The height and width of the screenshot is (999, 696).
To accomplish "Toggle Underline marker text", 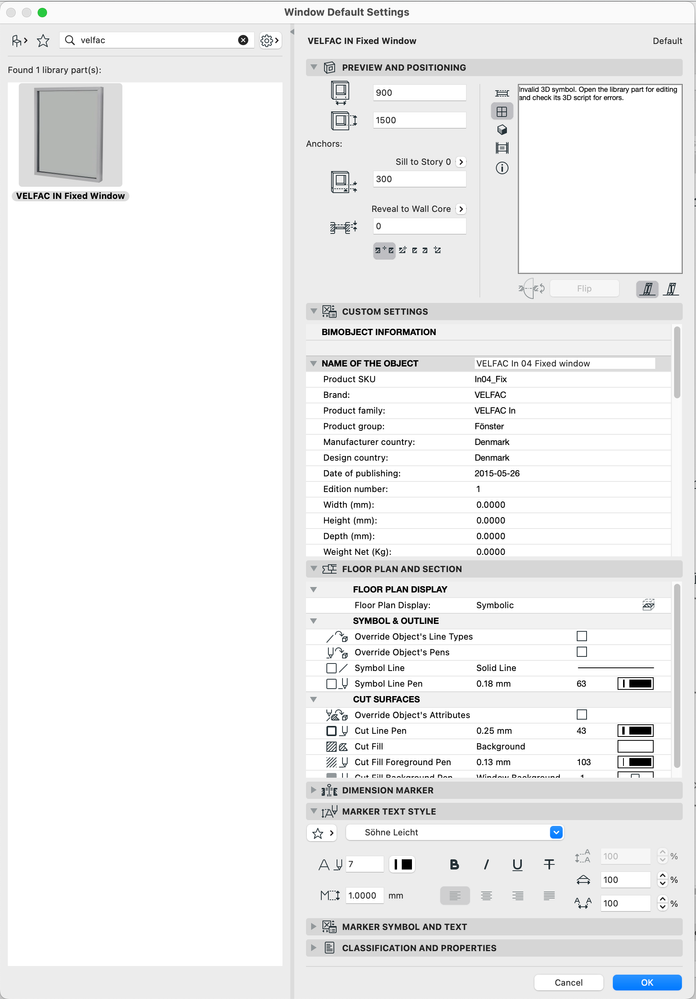I will point(518,865).
